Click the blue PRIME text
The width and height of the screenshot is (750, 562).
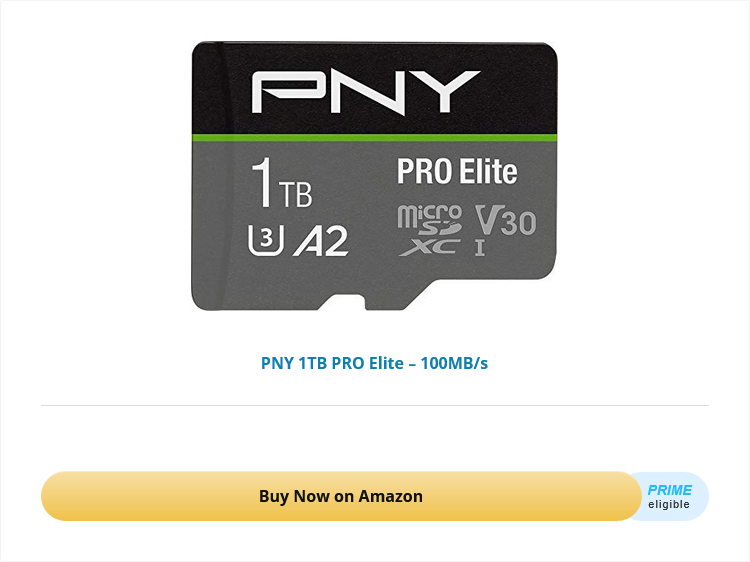point(669,490)
